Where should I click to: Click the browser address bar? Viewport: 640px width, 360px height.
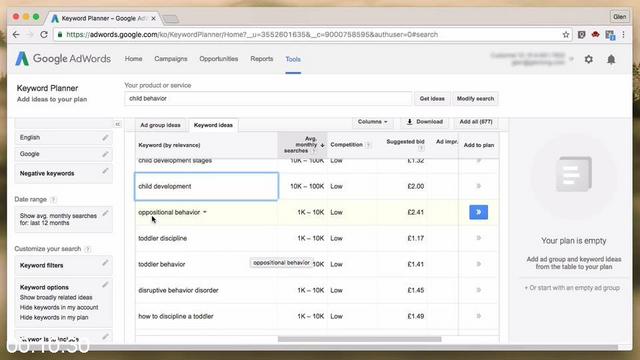(x=312, y=35)
